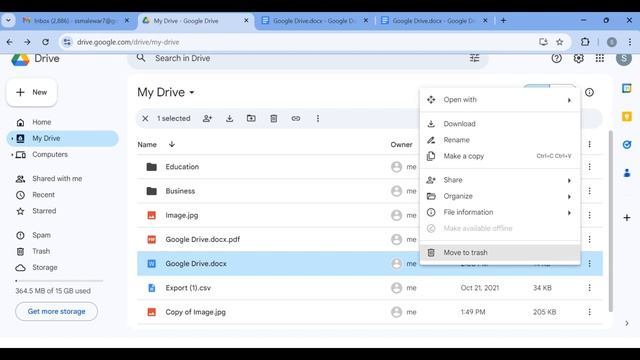Open more actions for Export (1).csv
Image resolution: width=640 pixels, height=360 pixels.
pos(589,288)
